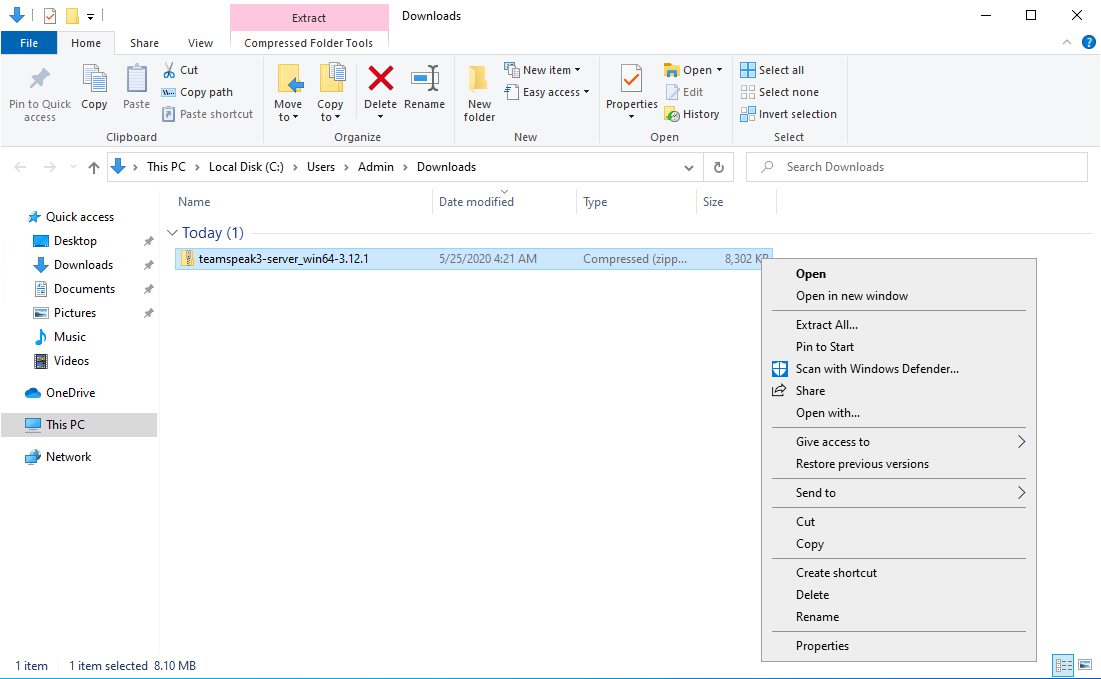Click the Rename ribbon icon
The height and width of the screenshot is (679, 1101).
point(425,79)
